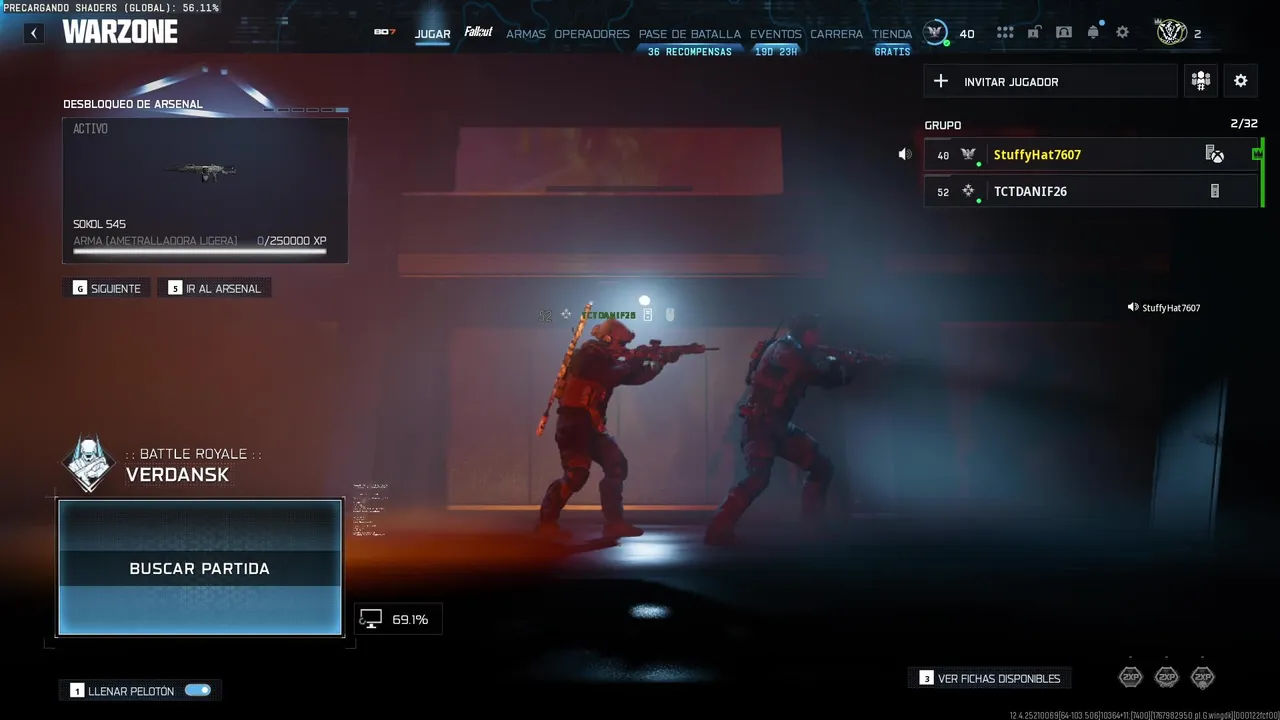Image resolution: width=1280 pixels, height=720 pixels.
Task: Click the WARZONE logo
Action: point(120,32)
